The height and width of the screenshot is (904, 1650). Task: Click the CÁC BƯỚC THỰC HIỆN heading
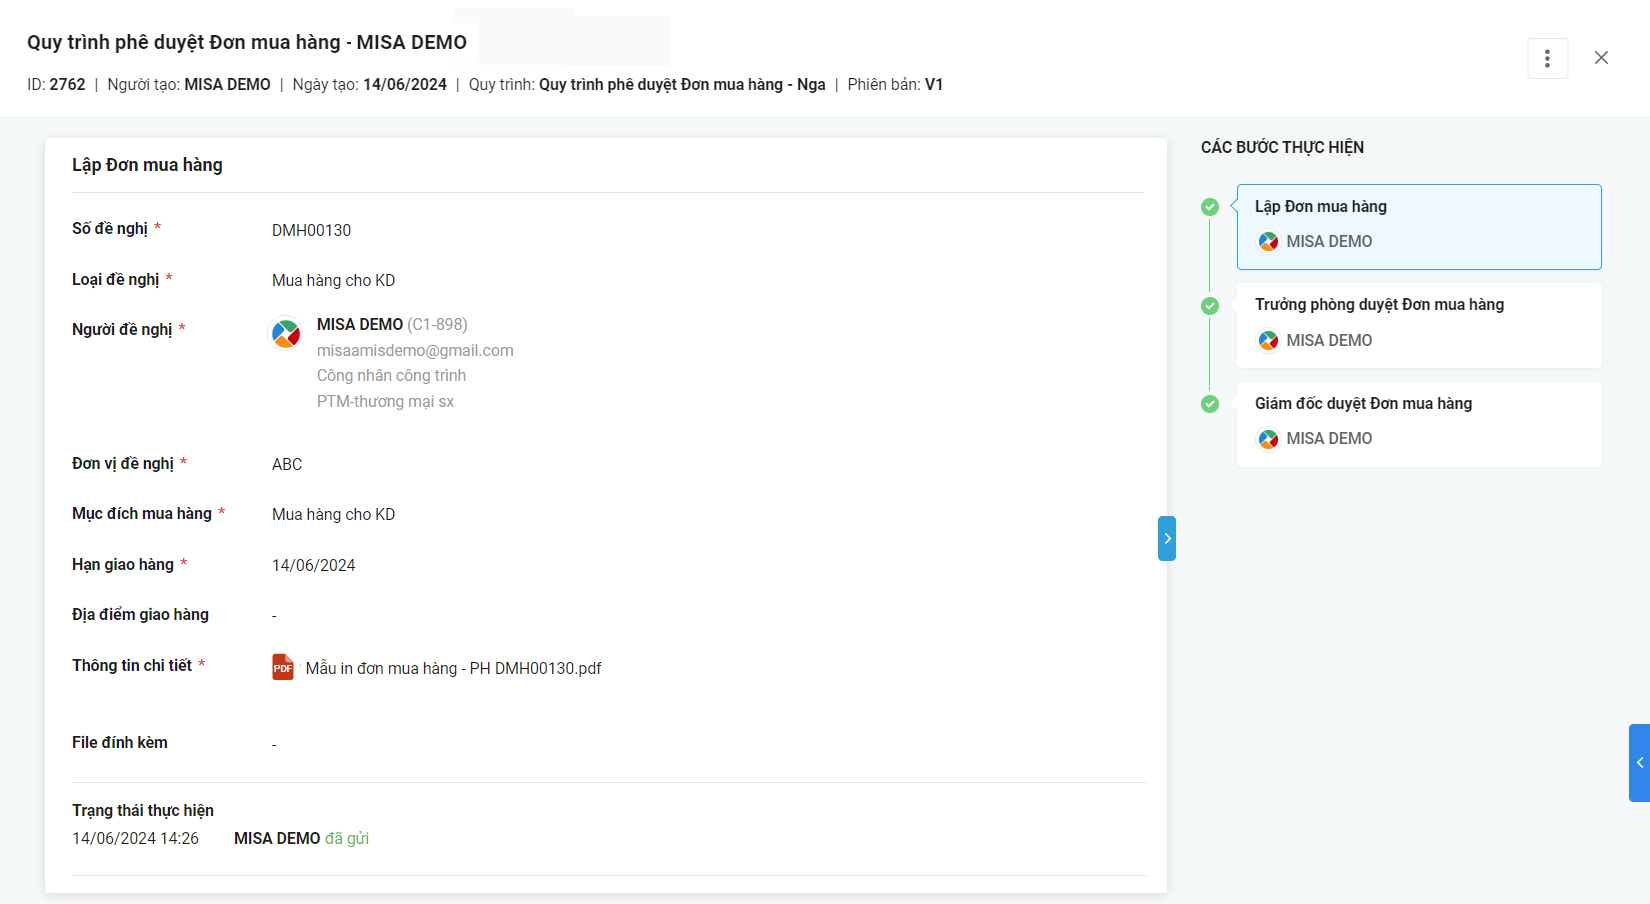click(x=1282, y=147)
